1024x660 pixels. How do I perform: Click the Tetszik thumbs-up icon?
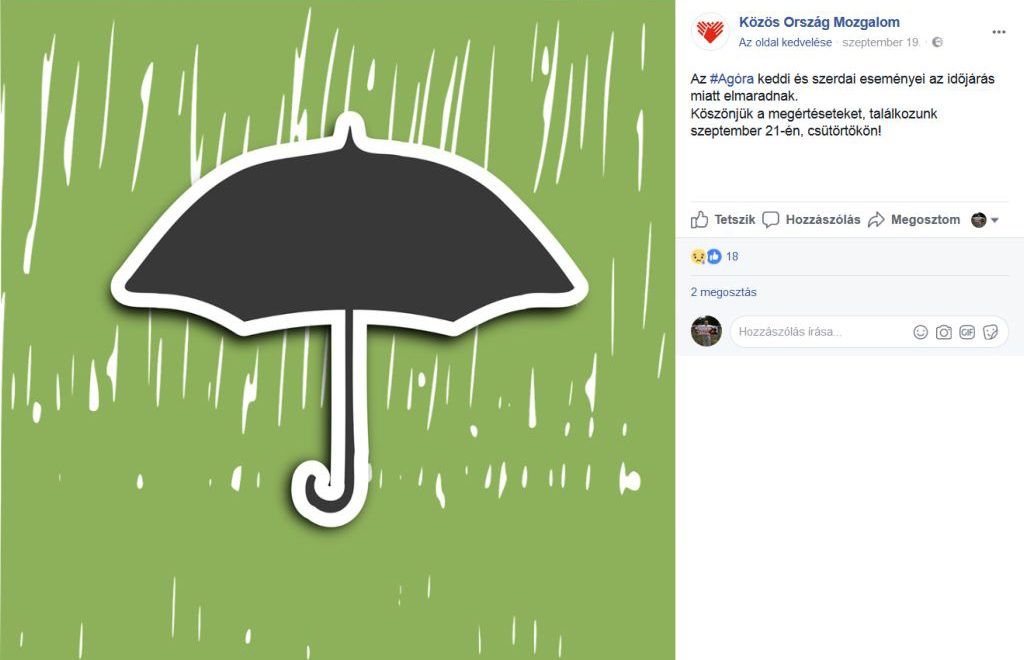tap(699, 220)
